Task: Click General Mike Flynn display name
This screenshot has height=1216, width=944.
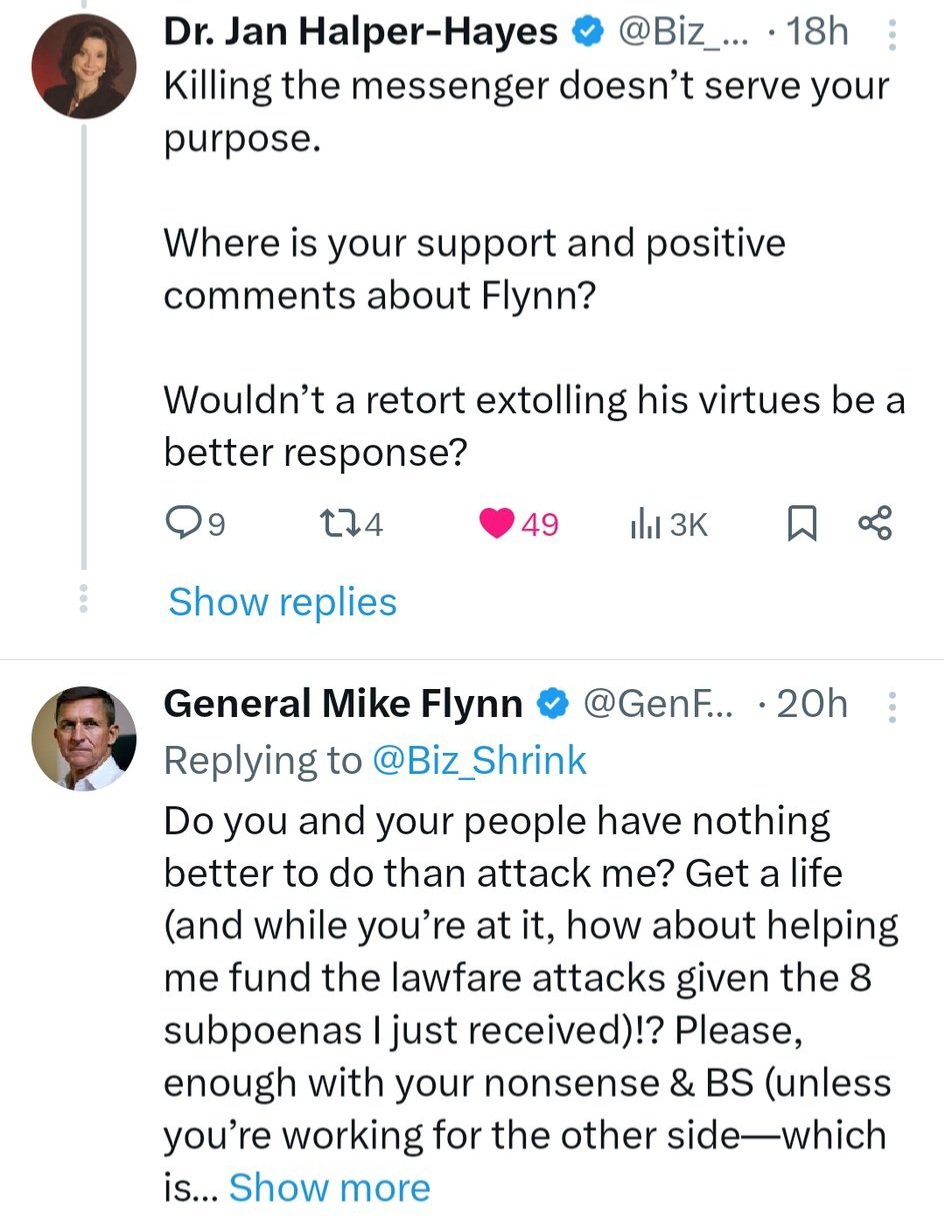Action: (342, 704)
